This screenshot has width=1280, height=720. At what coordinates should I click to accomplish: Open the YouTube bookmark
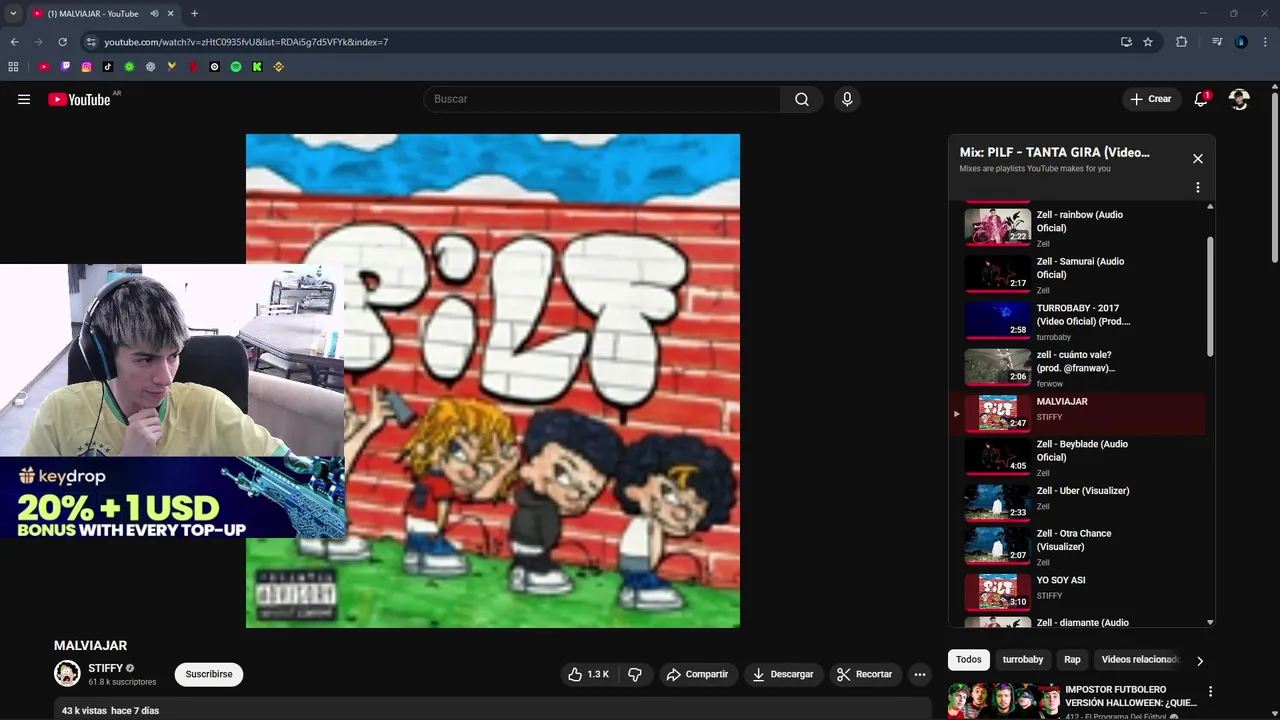[x=44, y=67]
